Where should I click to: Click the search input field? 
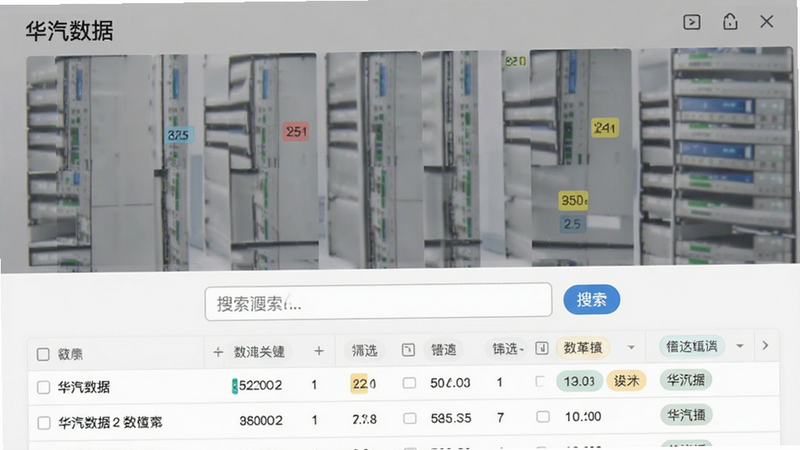click(378, 302)
